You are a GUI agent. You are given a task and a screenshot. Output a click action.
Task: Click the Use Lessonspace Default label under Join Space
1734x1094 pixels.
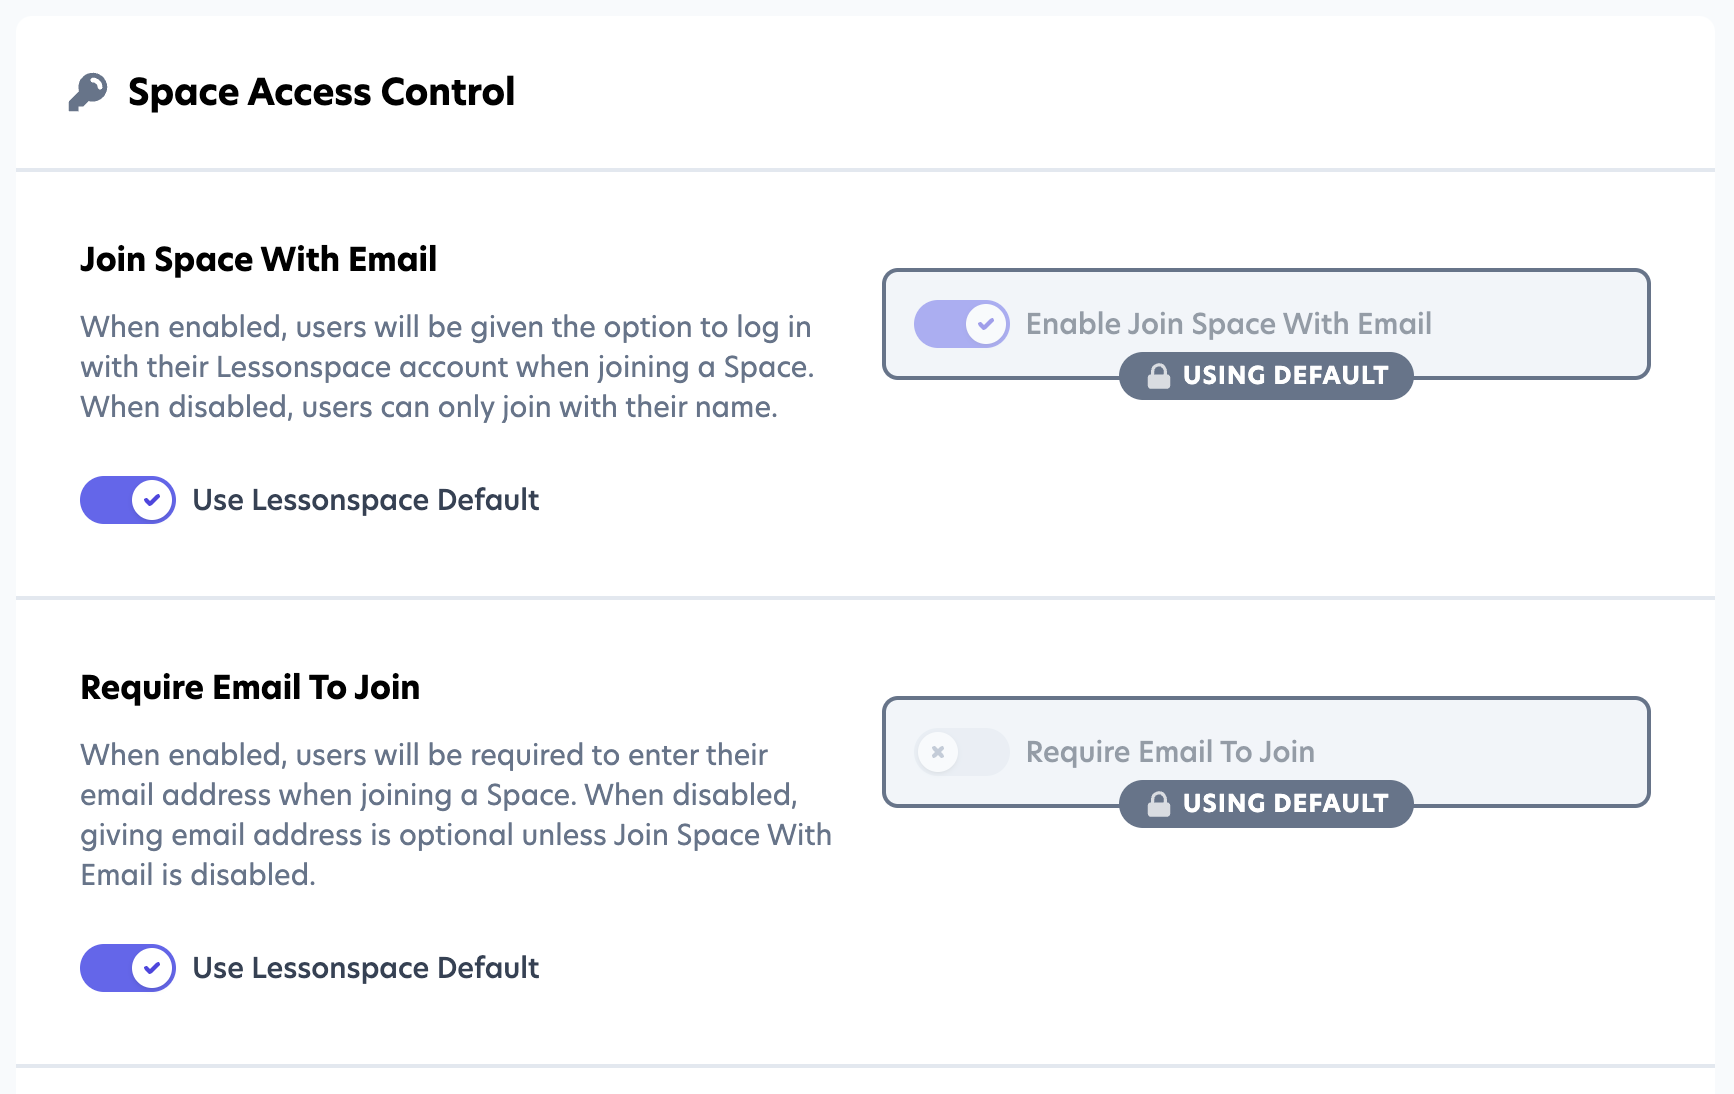coord(365,500)
